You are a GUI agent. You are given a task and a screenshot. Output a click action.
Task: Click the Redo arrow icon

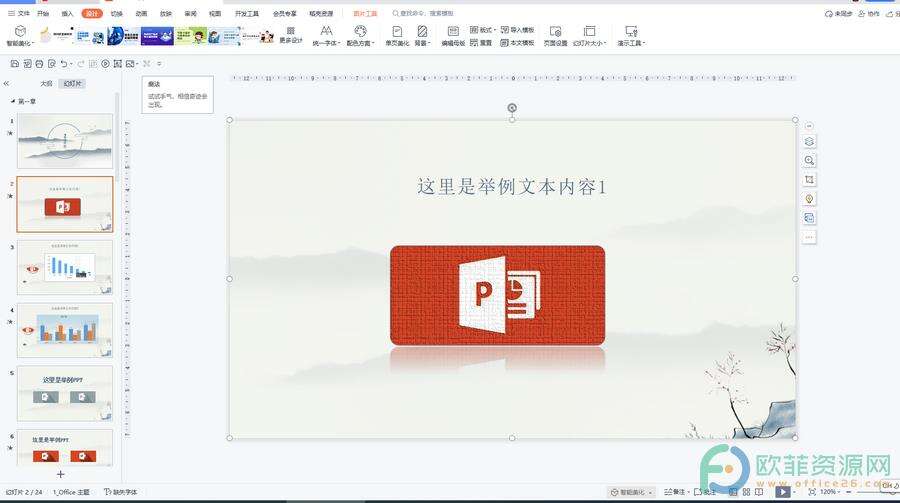coord(80,64)
